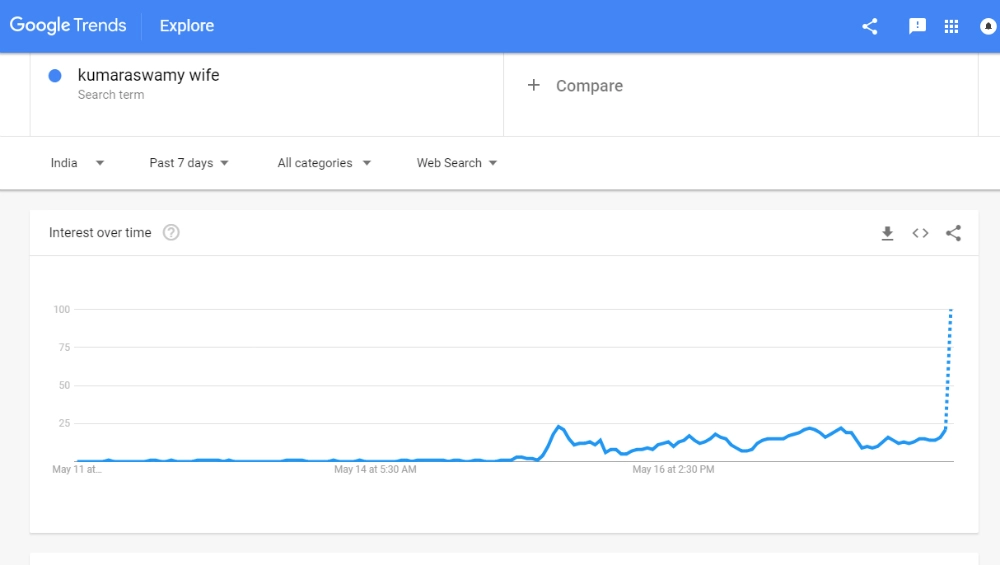Screen dimensions: 1000x565
Task: Open the Interest over time help icon
Action: click(171, 233)
